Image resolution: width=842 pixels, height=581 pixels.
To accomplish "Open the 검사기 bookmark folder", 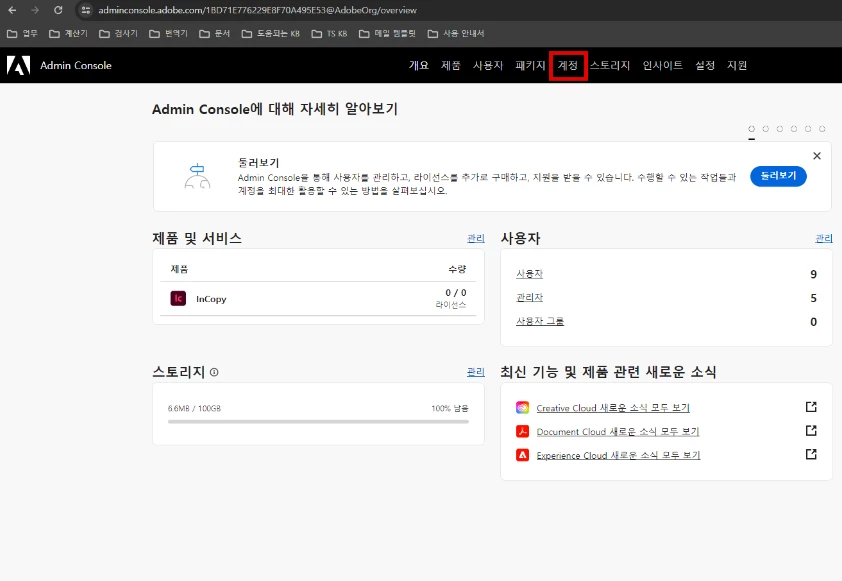I will 119,34.
